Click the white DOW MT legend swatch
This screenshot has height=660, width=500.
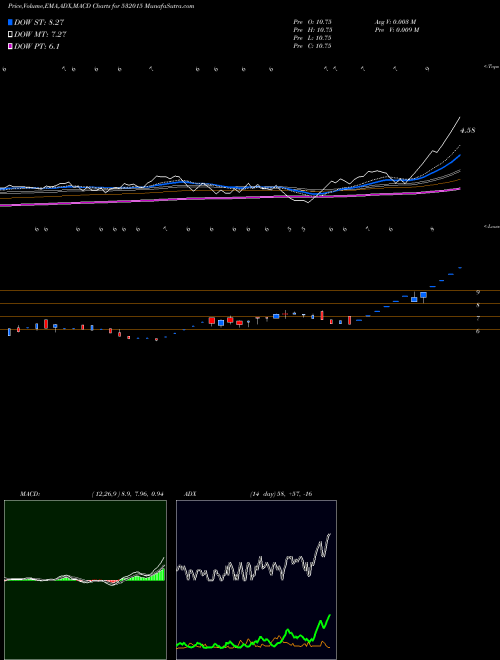coord(10,35)
